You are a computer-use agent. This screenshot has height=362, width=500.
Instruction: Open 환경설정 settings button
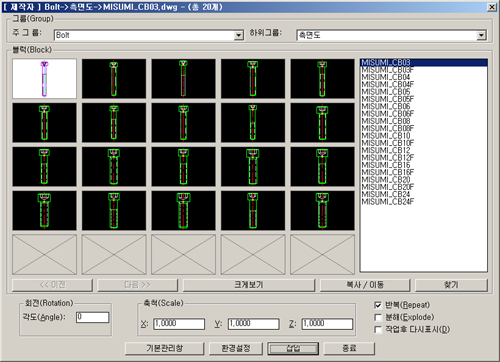click(x=236, y=349)
